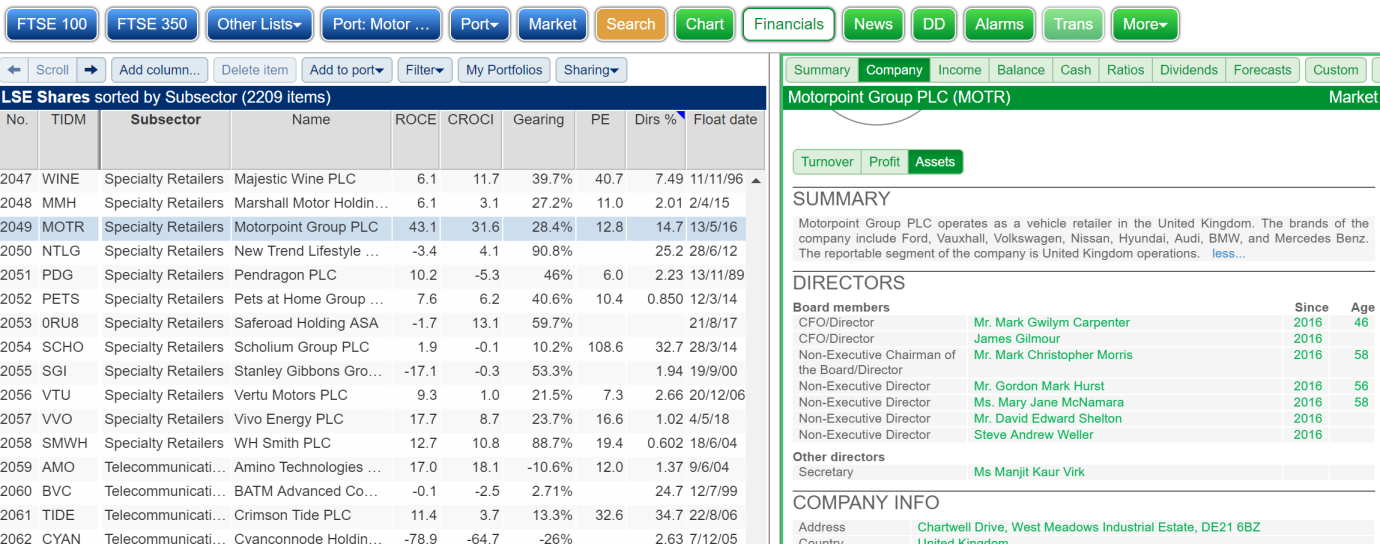Select the Pendragon PLC row
The image size is (1380, 544).
point(374,275)
